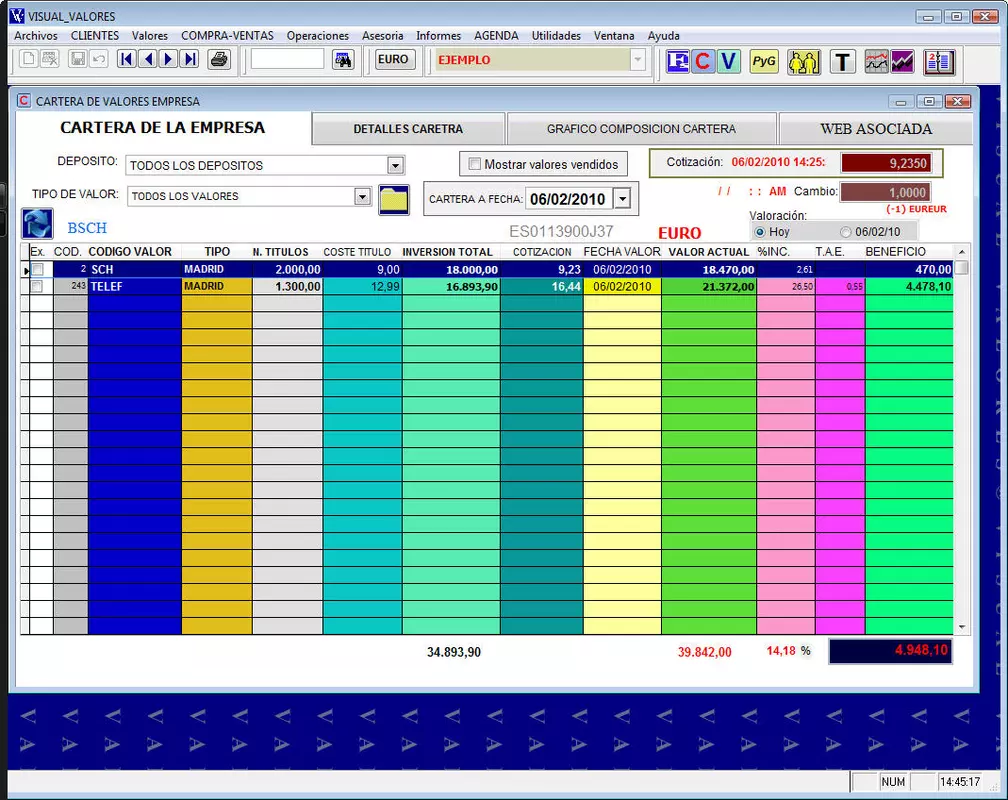1008x800 pixels.
Task: Expand the DEPOSITO dropdown arrow
Action: 395,165
